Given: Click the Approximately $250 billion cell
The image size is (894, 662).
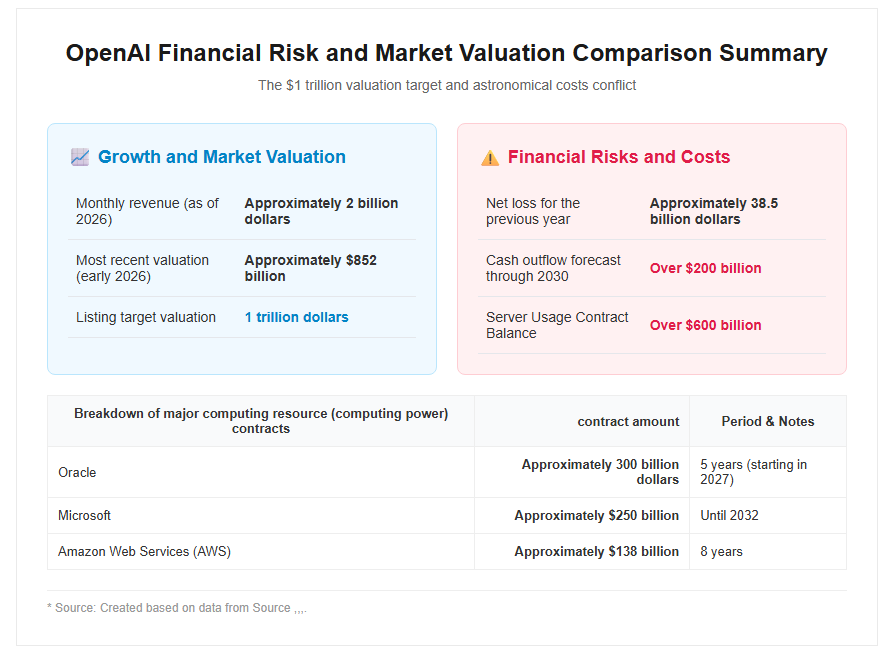Looking at the screenshot, I should coord(596,515).
